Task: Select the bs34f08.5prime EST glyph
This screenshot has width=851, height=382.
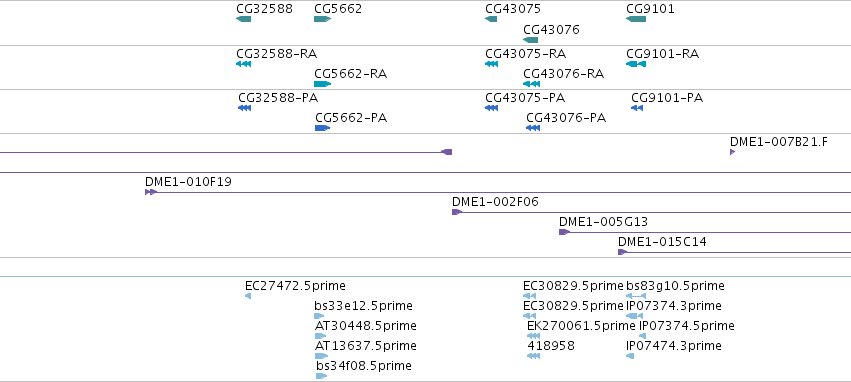Action: pyautogui.click(x=321, y=375)
